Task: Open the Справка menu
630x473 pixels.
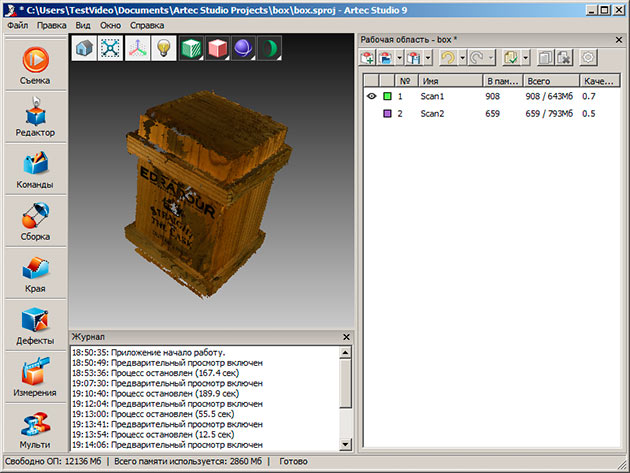Action: click(148, 23)
